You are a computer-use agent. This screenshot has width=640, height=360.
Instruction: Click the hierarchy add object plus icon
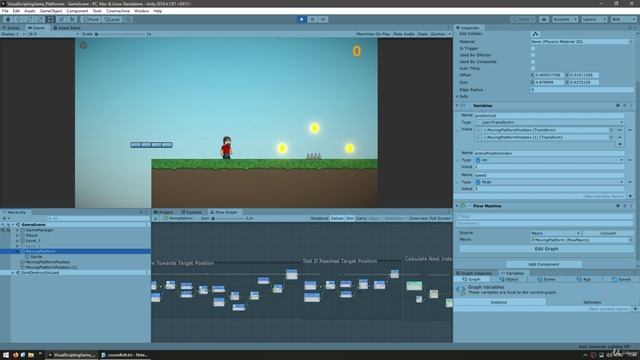(x=4, y=218)
